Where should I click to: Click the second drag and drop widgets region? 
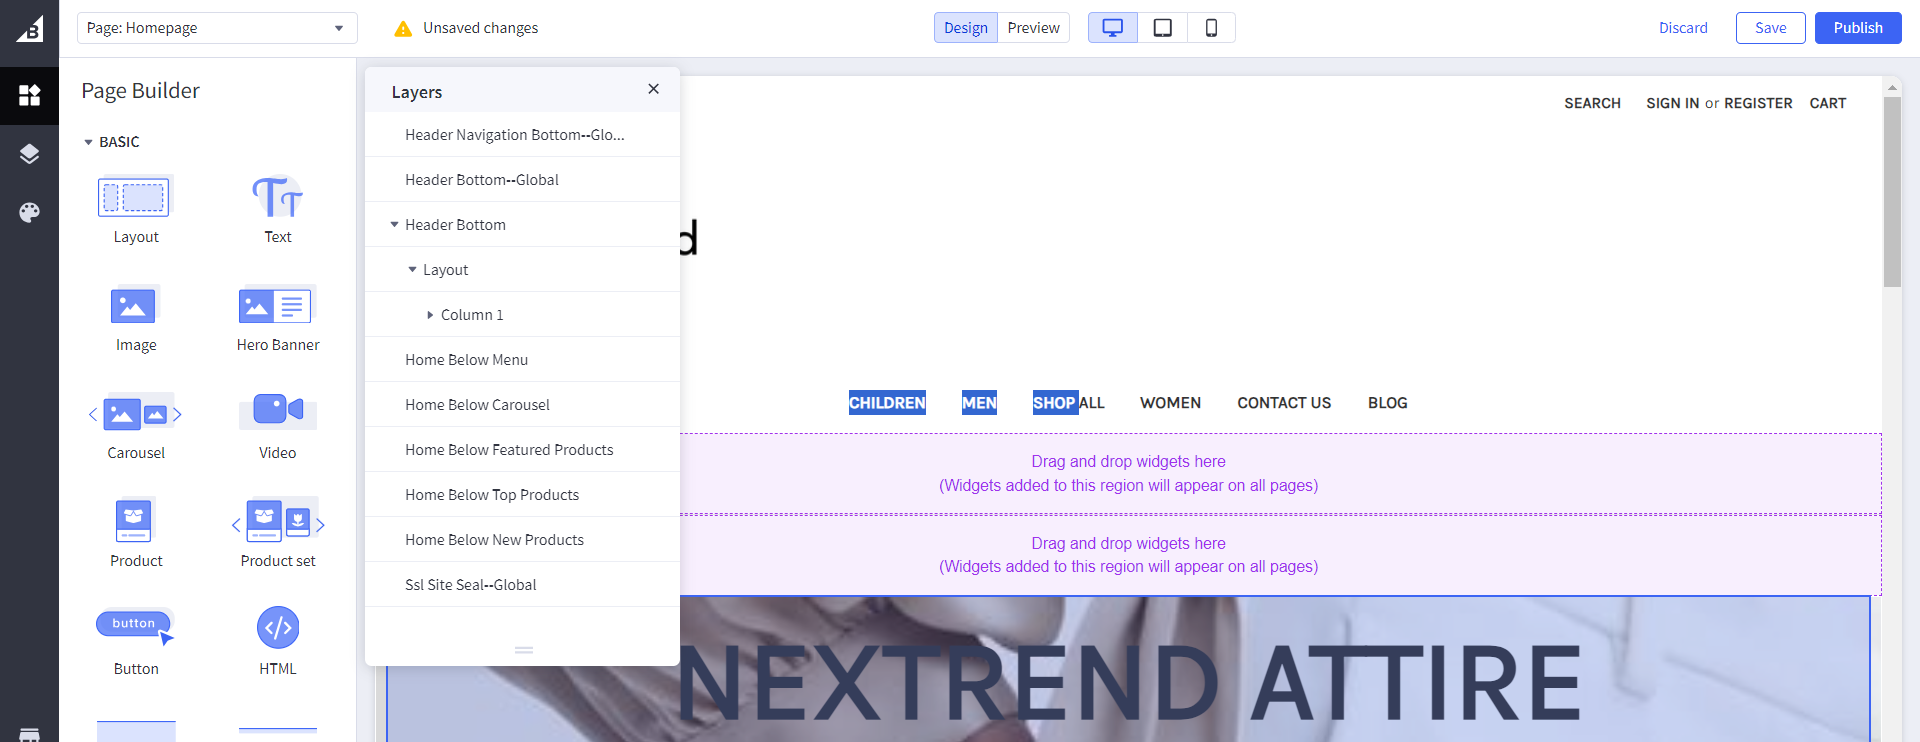click(x=1280, y=555)
